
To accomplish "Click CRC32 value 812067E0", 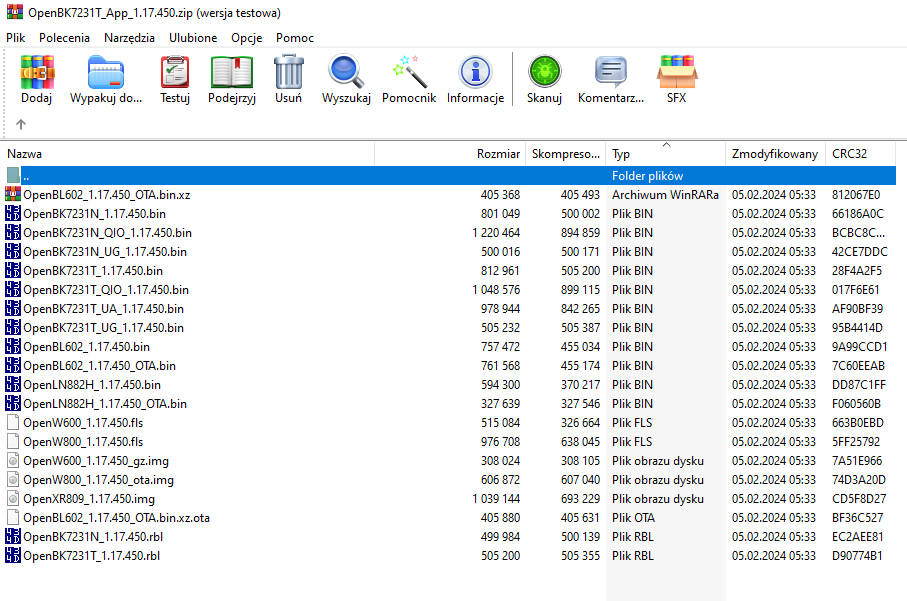I will (856, 195).
